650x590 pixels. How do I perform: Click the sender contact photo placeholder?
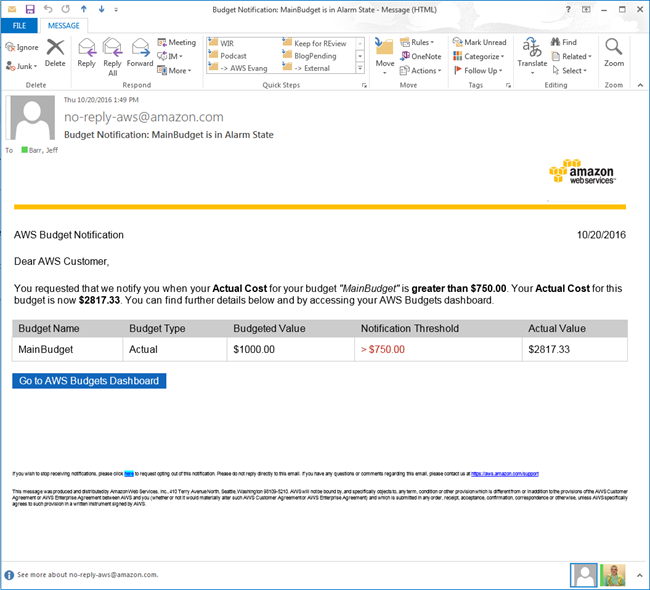click(32, 120)
